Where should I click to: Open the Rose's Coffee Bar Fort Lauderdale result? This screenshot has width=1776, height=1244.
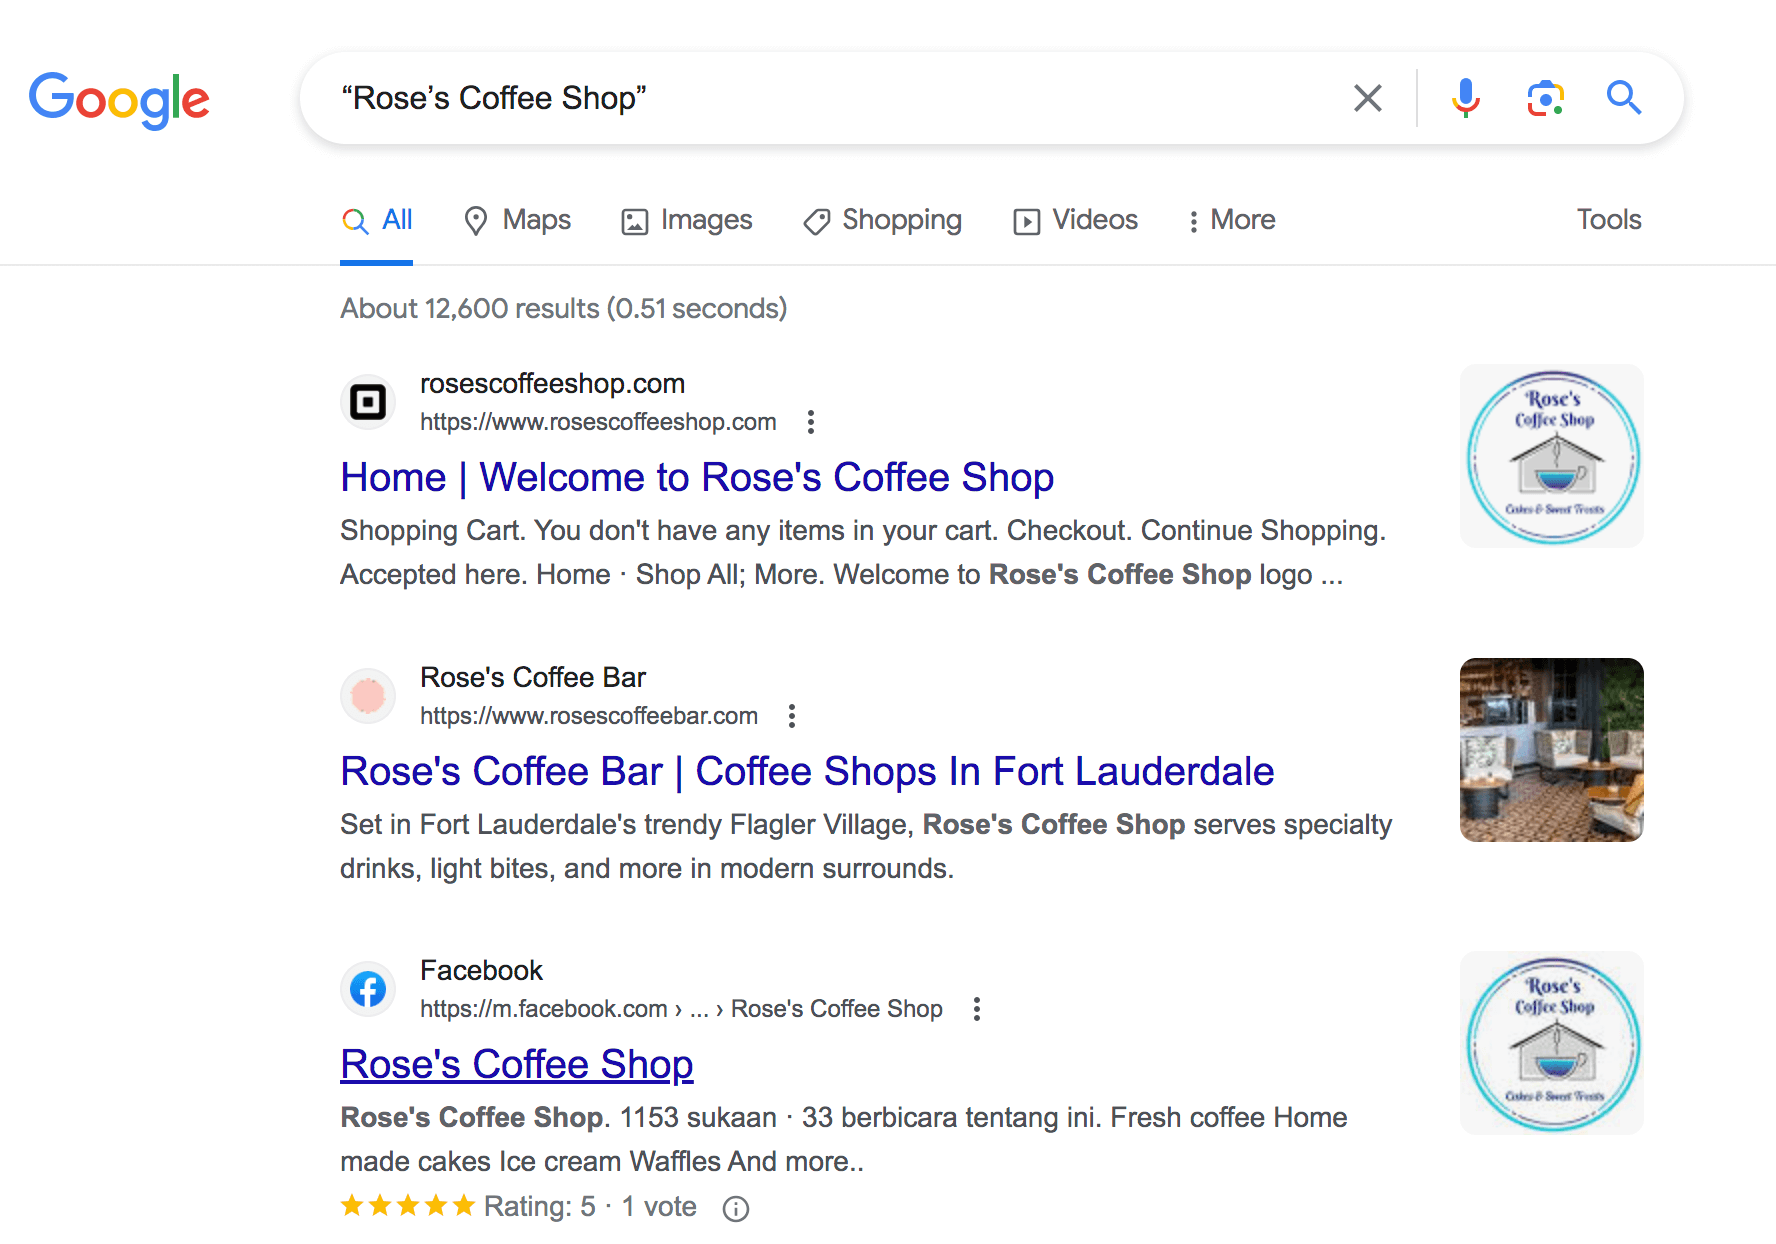(x=807, y=771)
